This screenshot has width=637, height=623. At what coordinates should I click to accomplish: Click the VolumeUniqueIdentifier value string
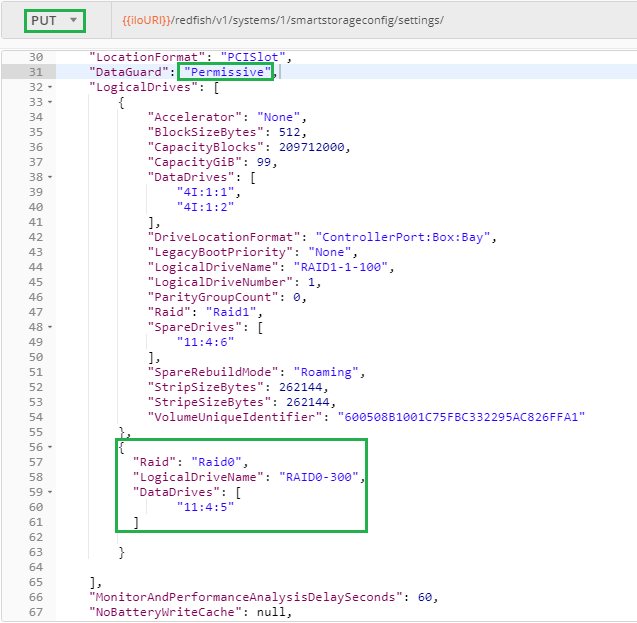461,417
